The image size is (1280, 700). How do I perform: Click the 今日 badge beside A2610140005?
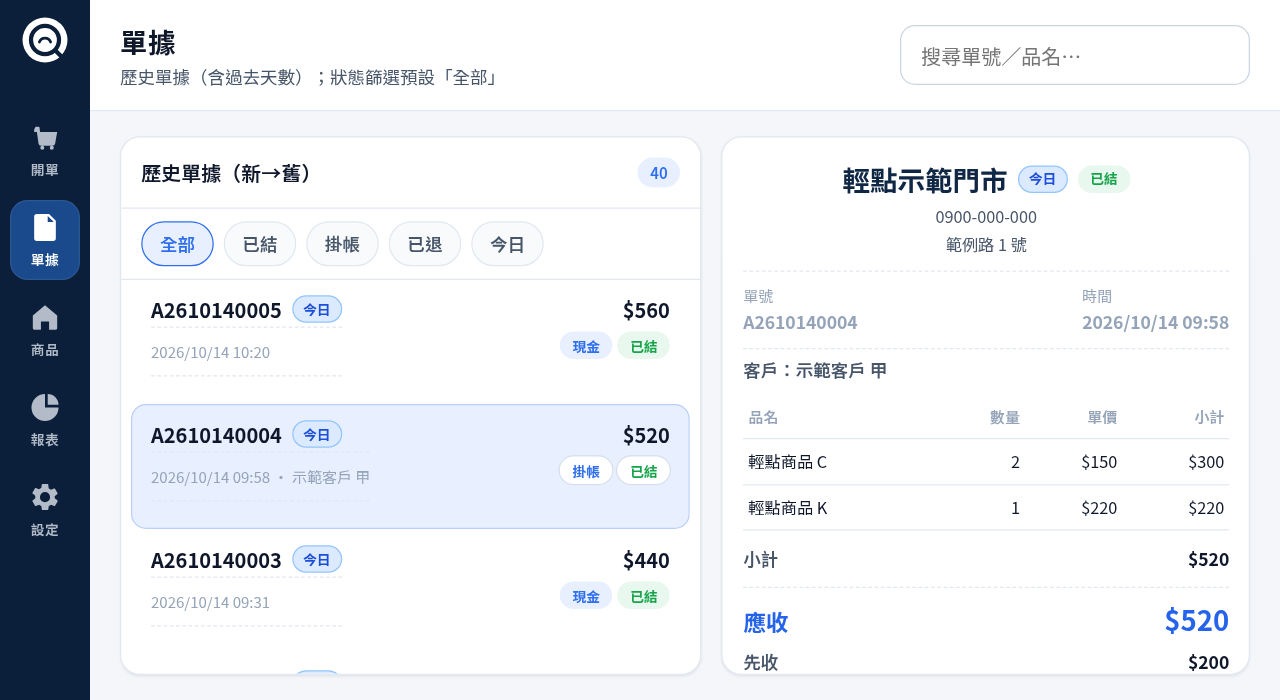coord(317,309)
